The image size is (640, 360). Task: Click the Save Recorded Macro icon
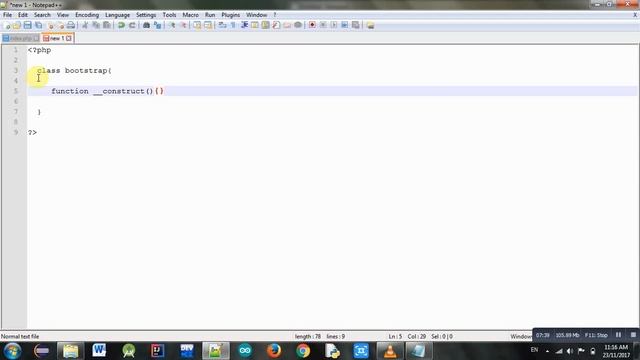356,25
